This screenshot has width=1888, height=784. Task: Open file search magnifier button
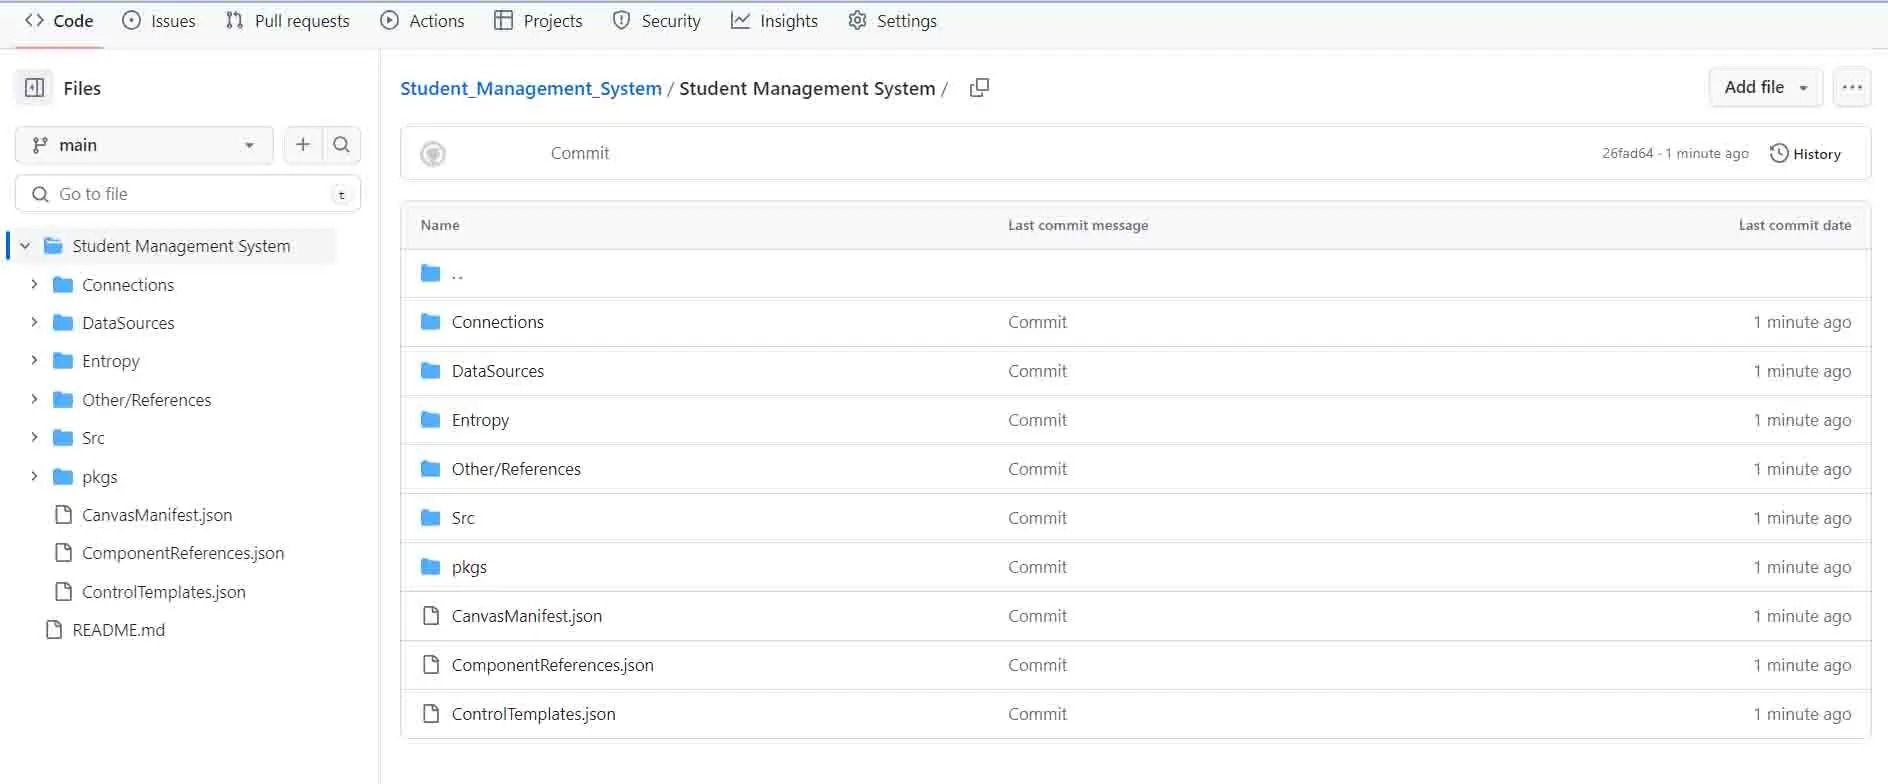pos(341,145)
